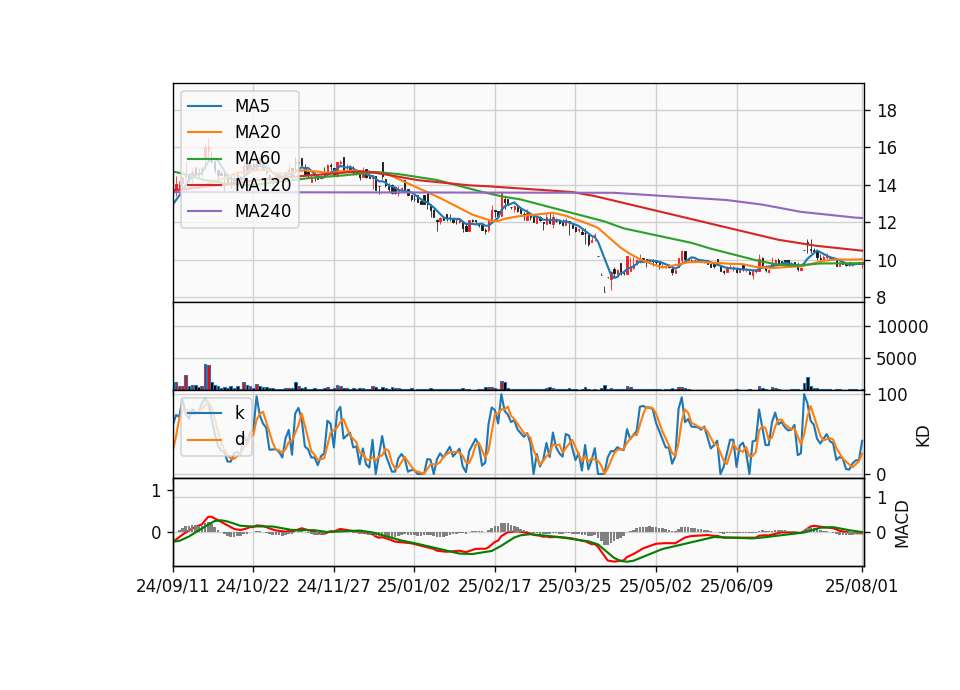Click the KD axis label
Viewport: 960px width, 690px height.
pos(923,437)
